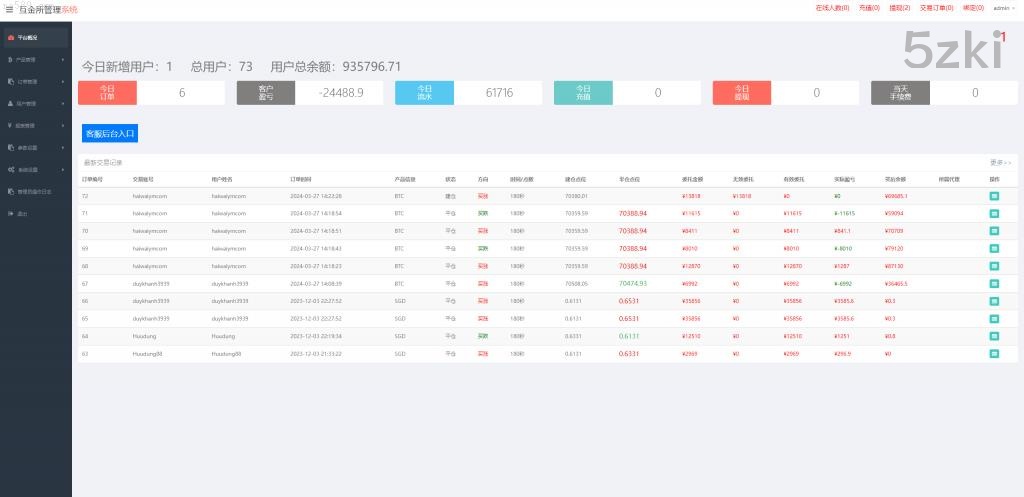The height and width of the screenshot is (497, 1024).
Task: Select 交易订单(0) in the top bar
Action: coord(937,8)
